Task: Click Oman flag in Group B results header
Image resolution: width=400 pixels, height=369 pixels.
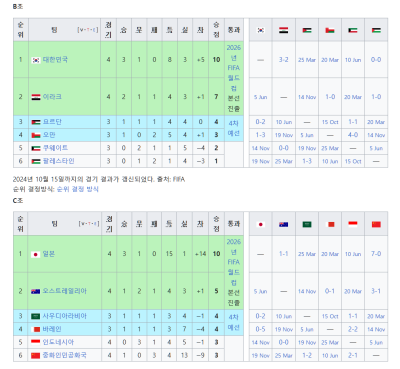Action: (x=330, y=30)
